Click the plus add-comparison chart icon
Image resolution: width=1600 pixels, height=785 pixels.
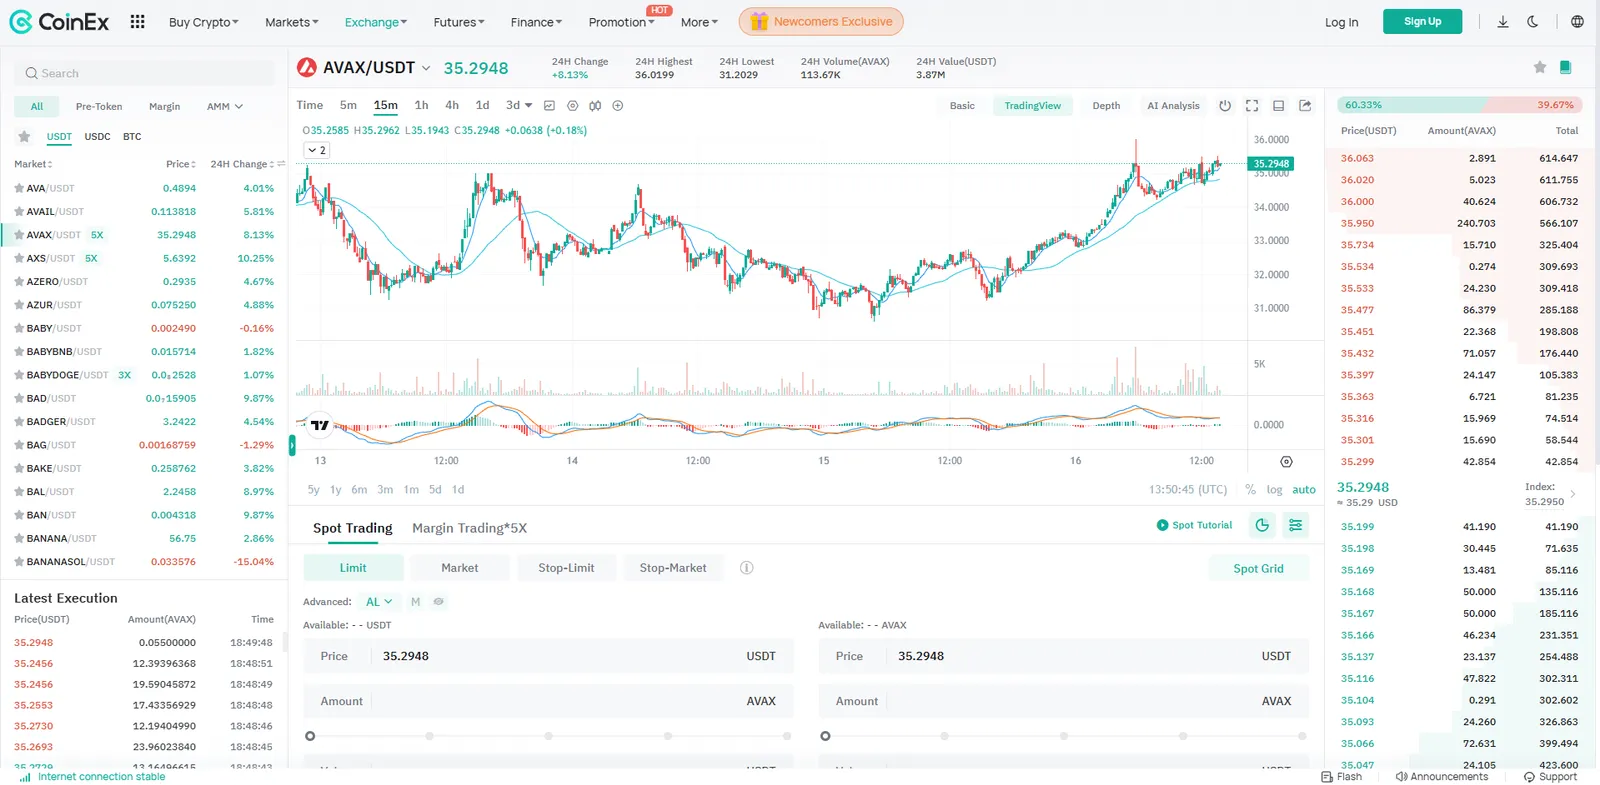click(618, 105)
